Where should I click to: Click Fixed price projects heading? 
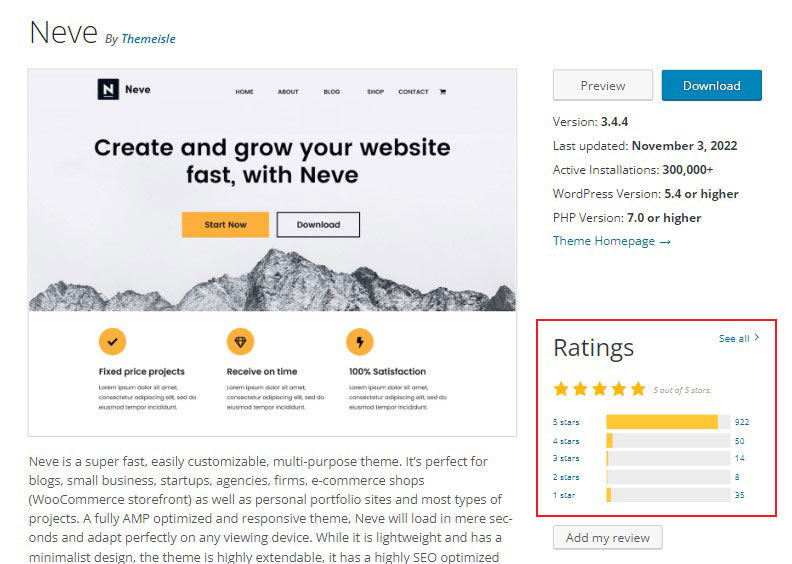point(141,372)
